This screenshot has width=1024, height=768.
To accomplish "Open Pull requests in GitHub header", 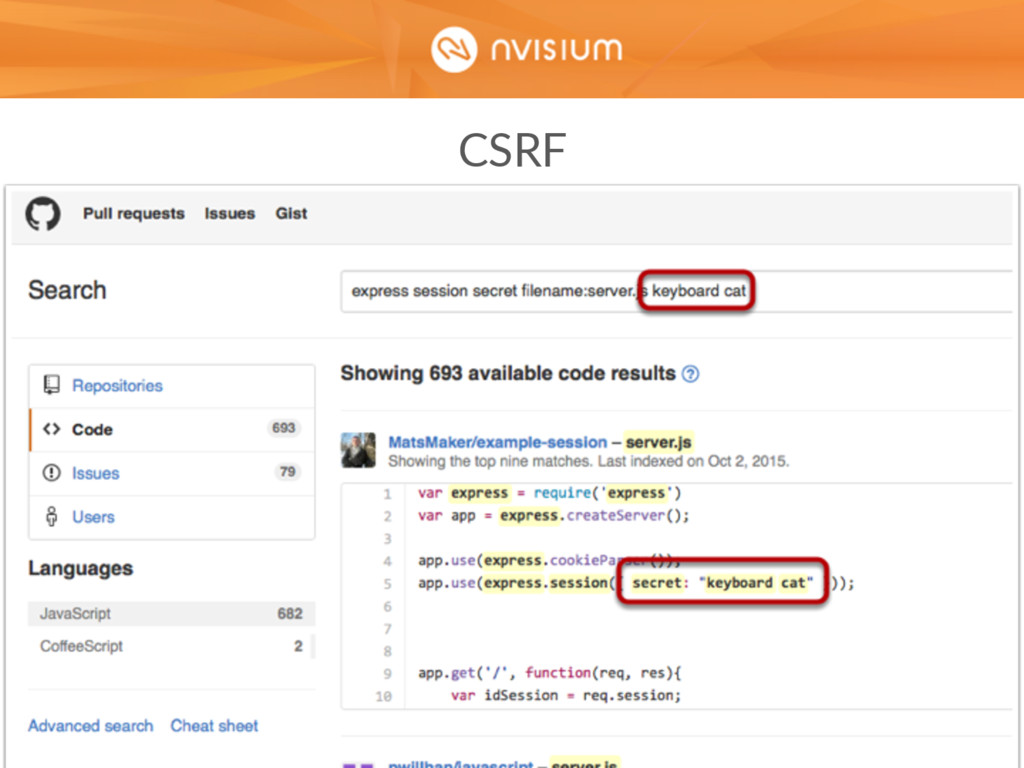I will tap(134, 214).
